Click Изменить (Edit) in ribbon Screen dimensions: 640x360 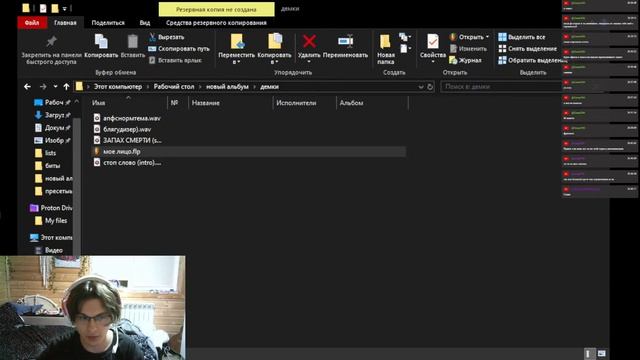pyautogui.click(x=468, y=49)
